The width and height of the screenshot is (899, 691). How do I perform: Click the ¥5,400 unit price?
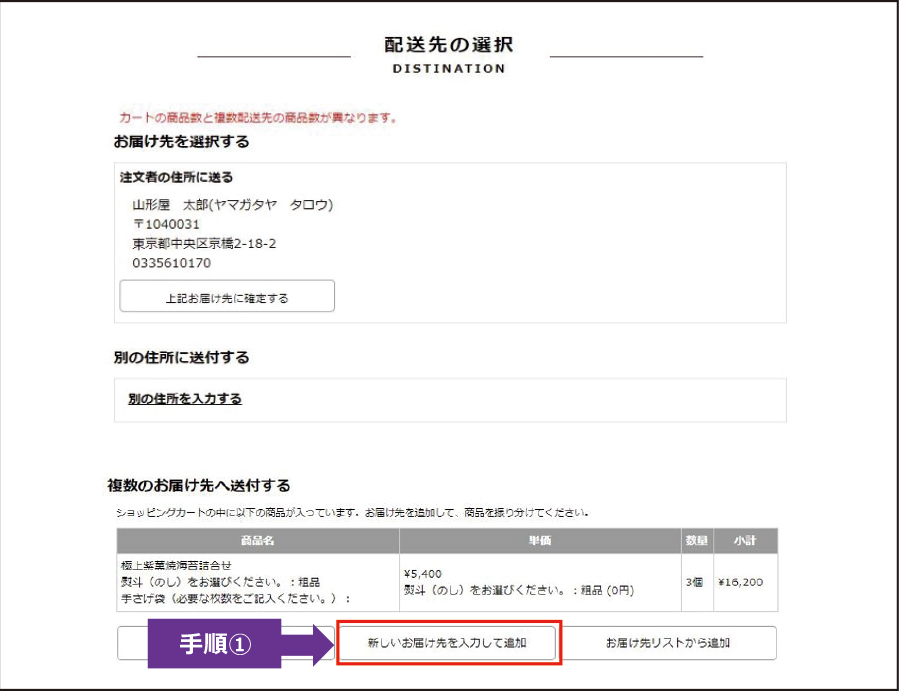click(422, 574)
